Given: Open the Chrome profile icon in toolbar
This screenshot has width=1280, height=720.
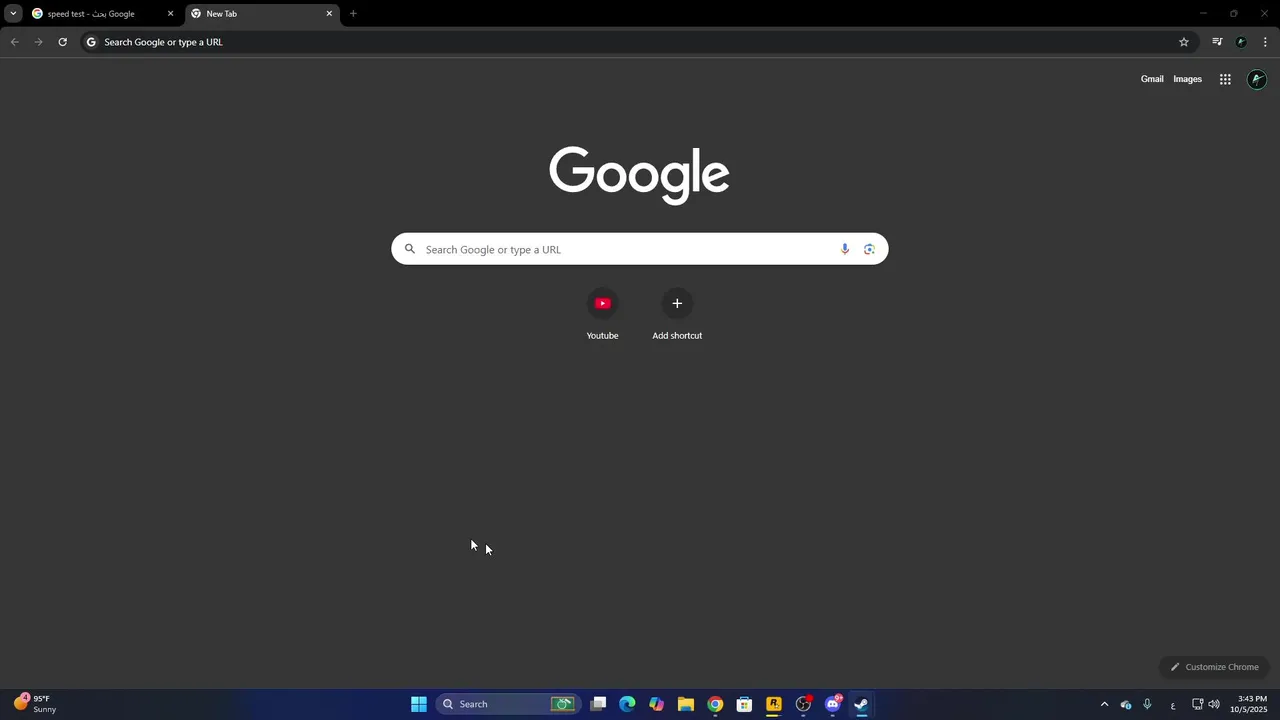Looking at the screenshot, I should (x=1241, y=42).
